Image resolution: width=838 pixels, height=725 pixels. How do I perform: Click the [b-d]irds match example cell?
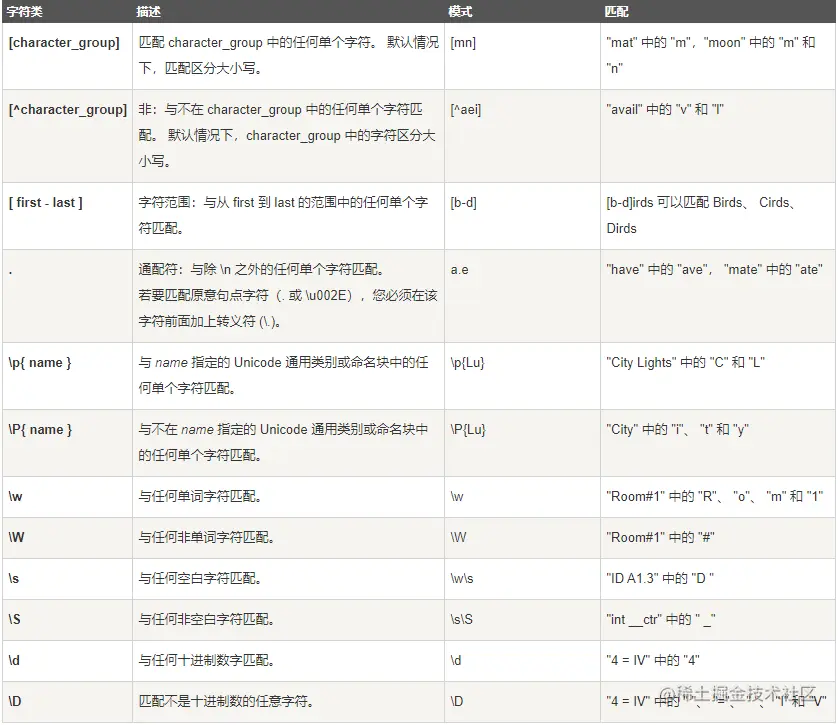pyautogui.click(x=718, y=216)
